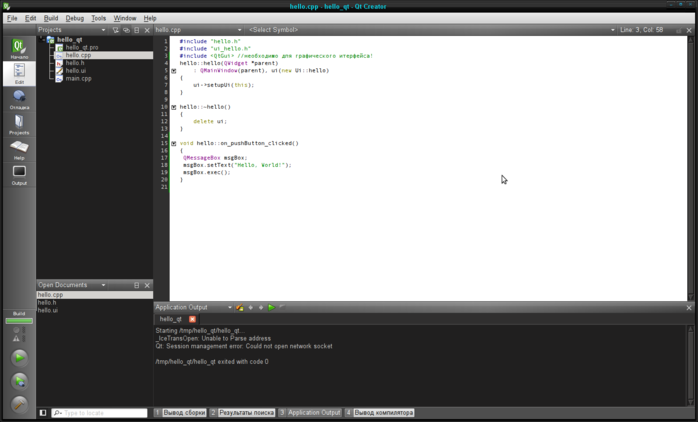Select hello.h in the Projects tree
Screen dimensions: 698x422
pyautogui.click(x=75, y=63)
